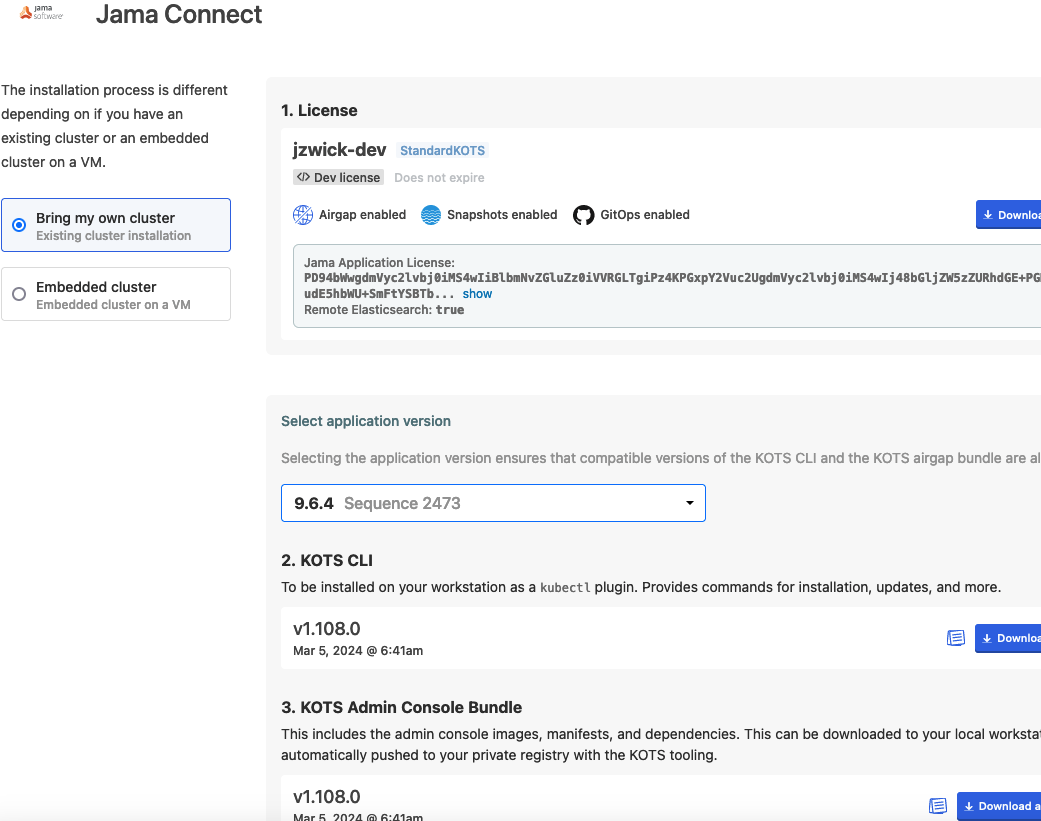
Task: Click the Remote Elasticsearch: true line
Action: point(384,310)
